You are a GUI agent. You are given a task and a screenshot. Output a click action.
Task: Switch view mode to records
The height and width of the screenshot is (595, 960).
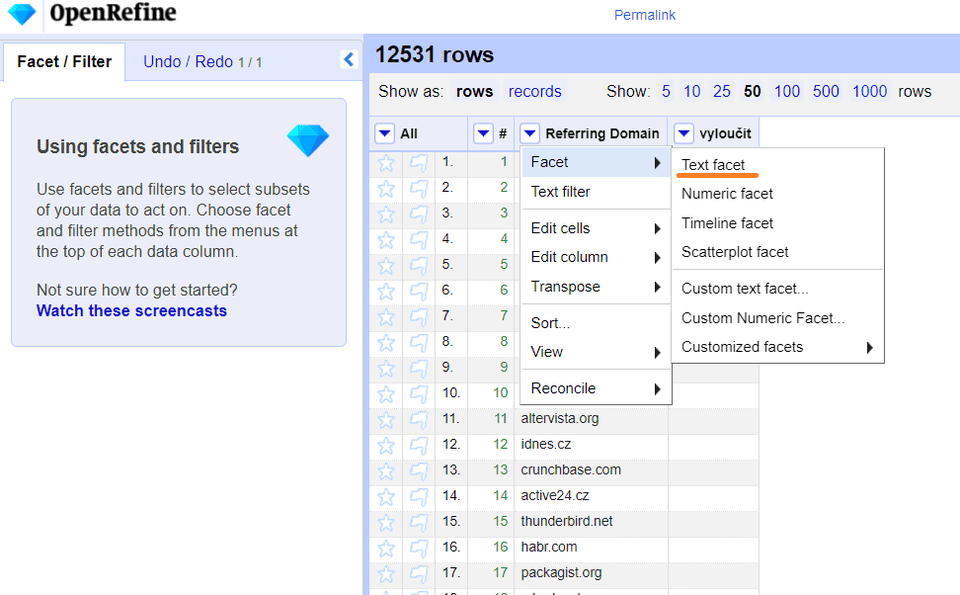535,92
